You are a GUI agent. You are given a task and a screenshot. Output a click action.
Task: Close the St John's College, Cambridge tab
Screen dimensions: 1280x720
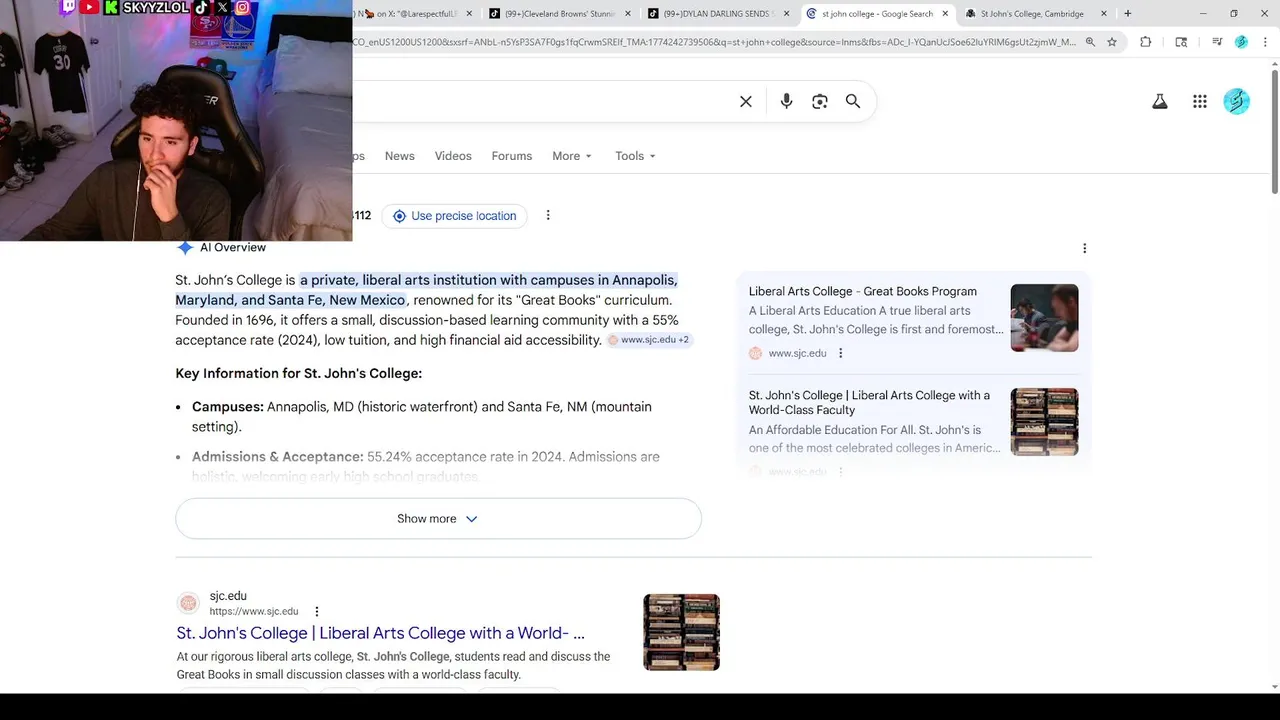(1104, 14)
